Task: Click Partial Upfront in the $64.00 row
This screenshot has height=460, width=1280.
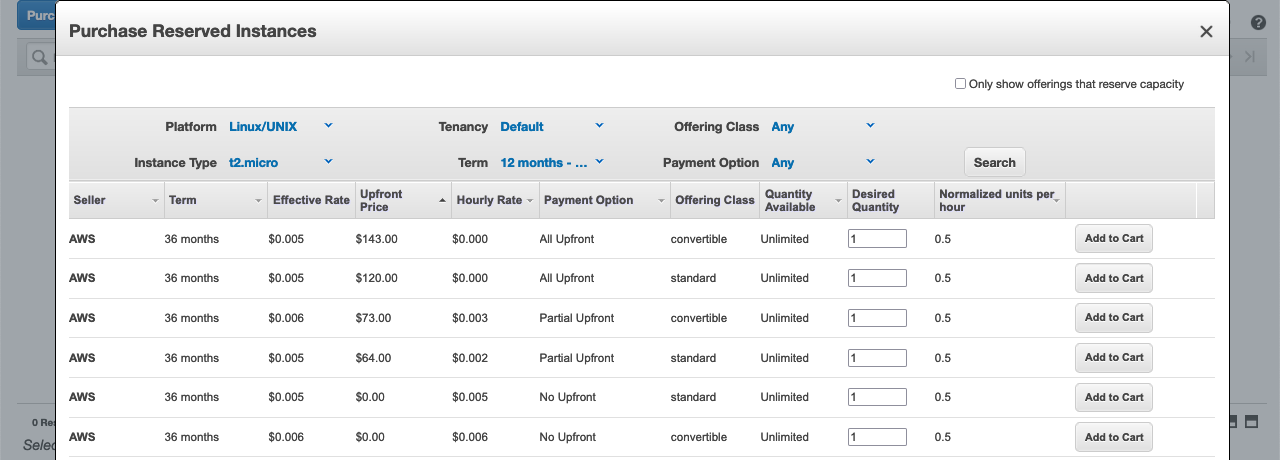Action: 577,358
